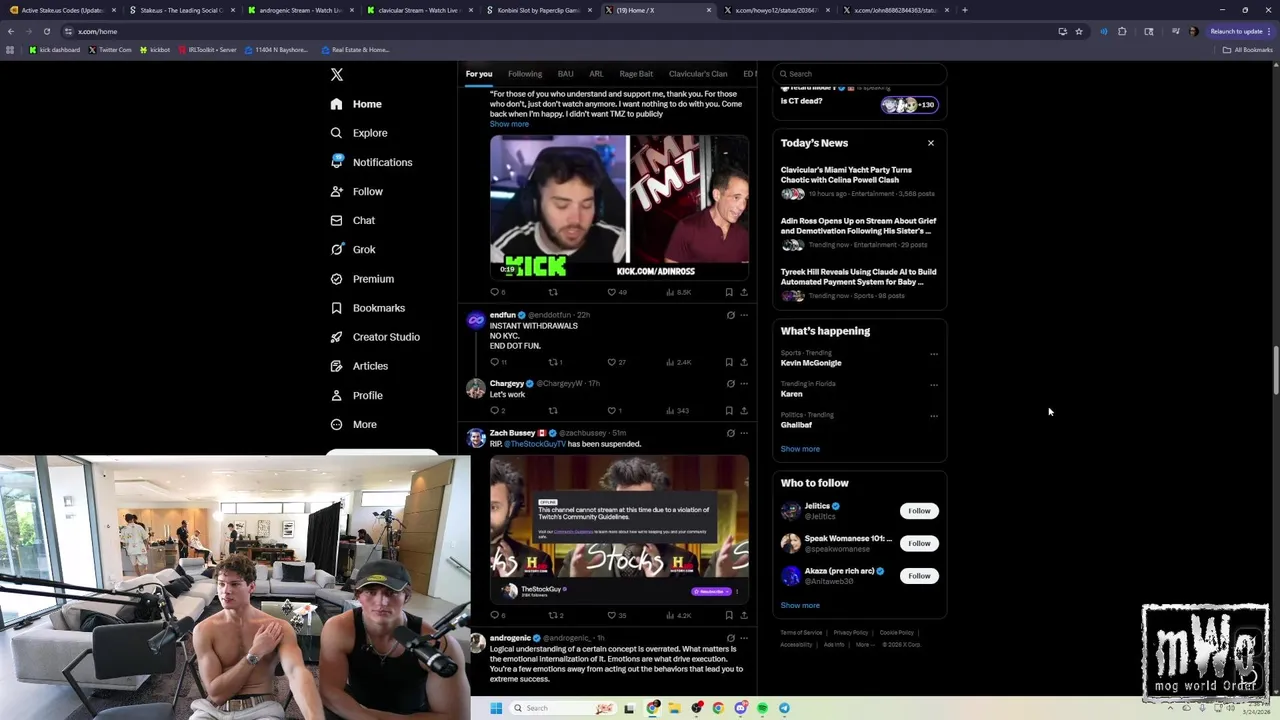The width and height of the screenshot is (1280, 720).
Task: Open the Follow page in the sidebar
Action: (357, 191)
